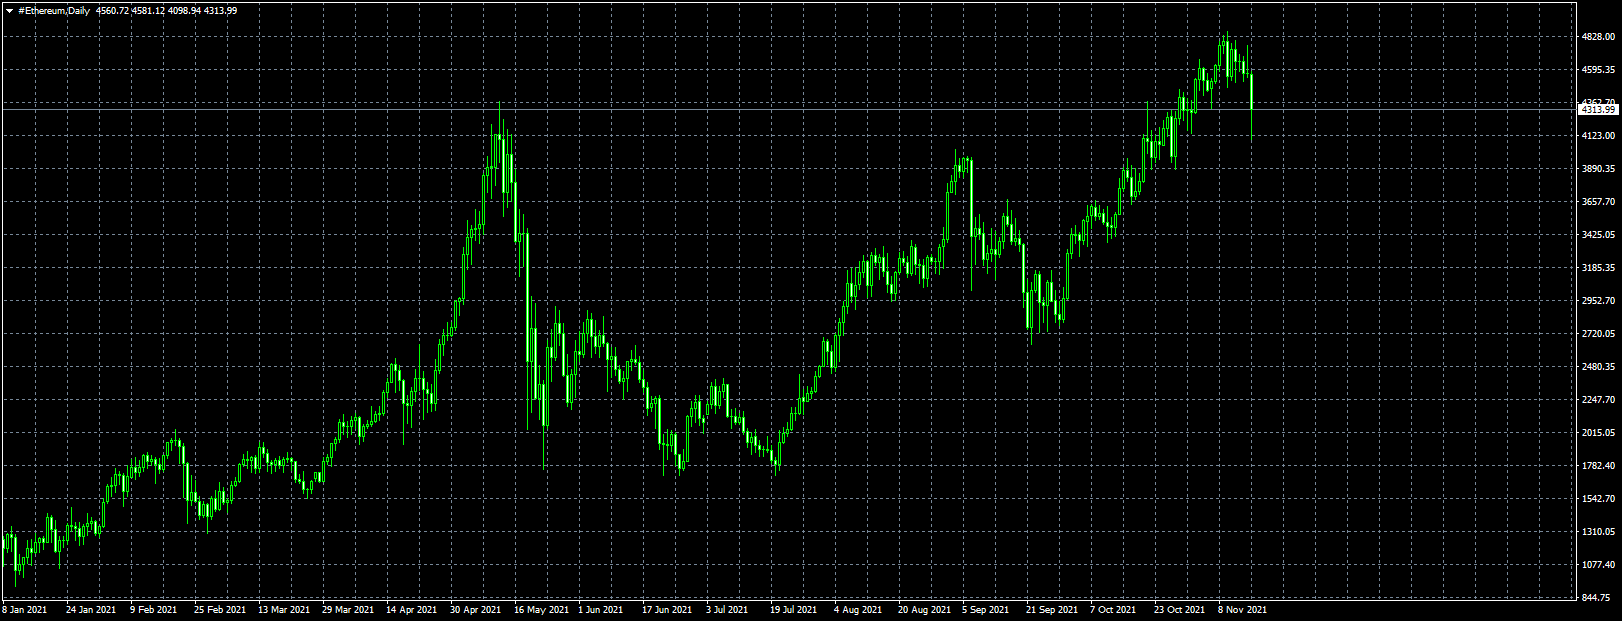Viewport: 1622px width, 621px height.
Task: Select the 19 Jul 2021 date label
Action: (x=793, y=609)
